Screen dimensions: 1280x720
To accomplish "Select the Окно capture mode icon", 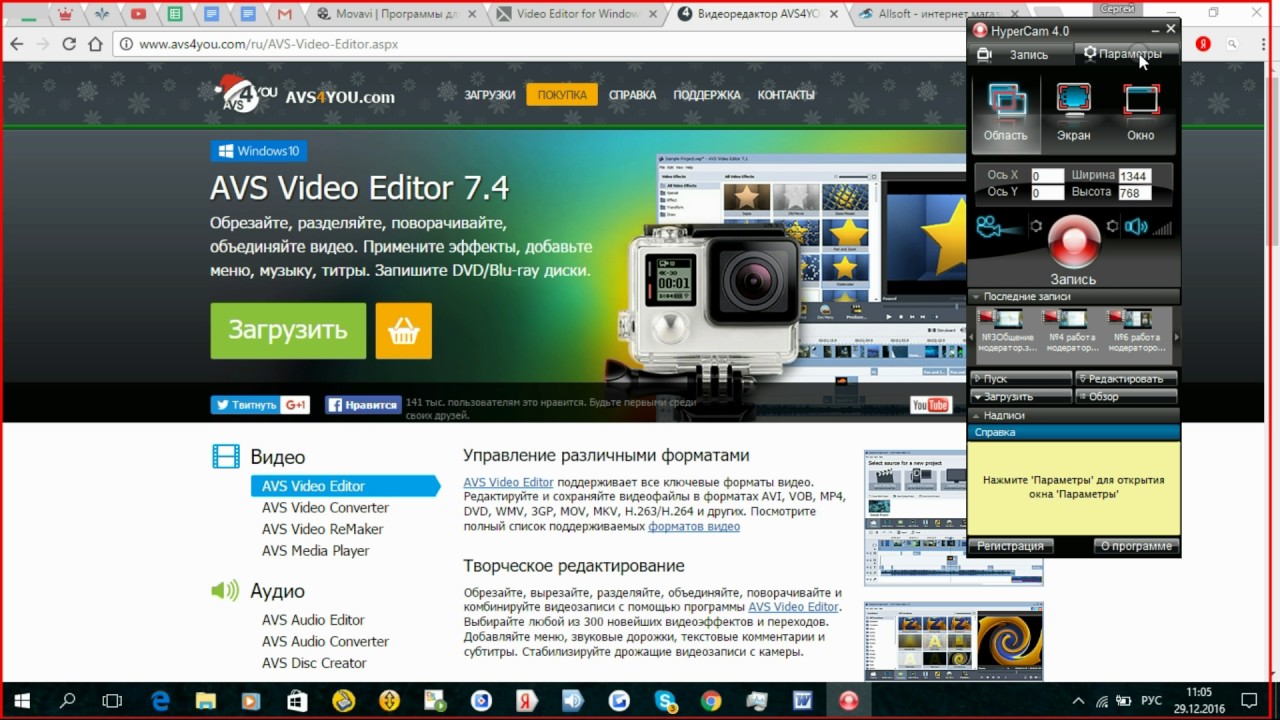I will 1141,113.
